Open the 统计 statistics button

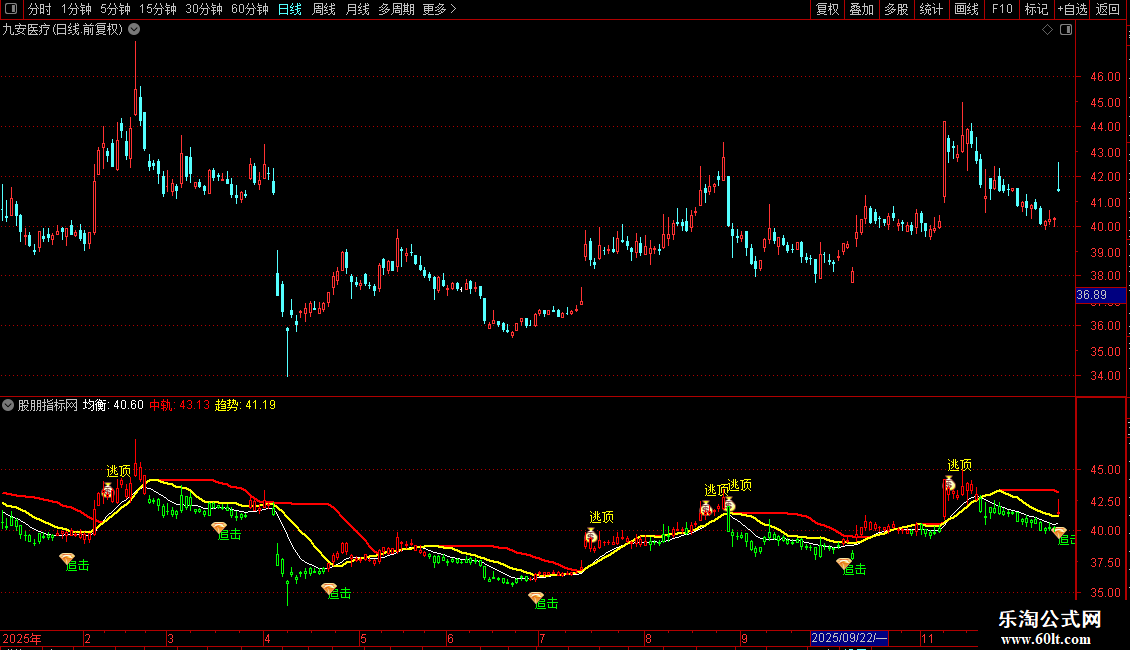[x=931, y=9]
